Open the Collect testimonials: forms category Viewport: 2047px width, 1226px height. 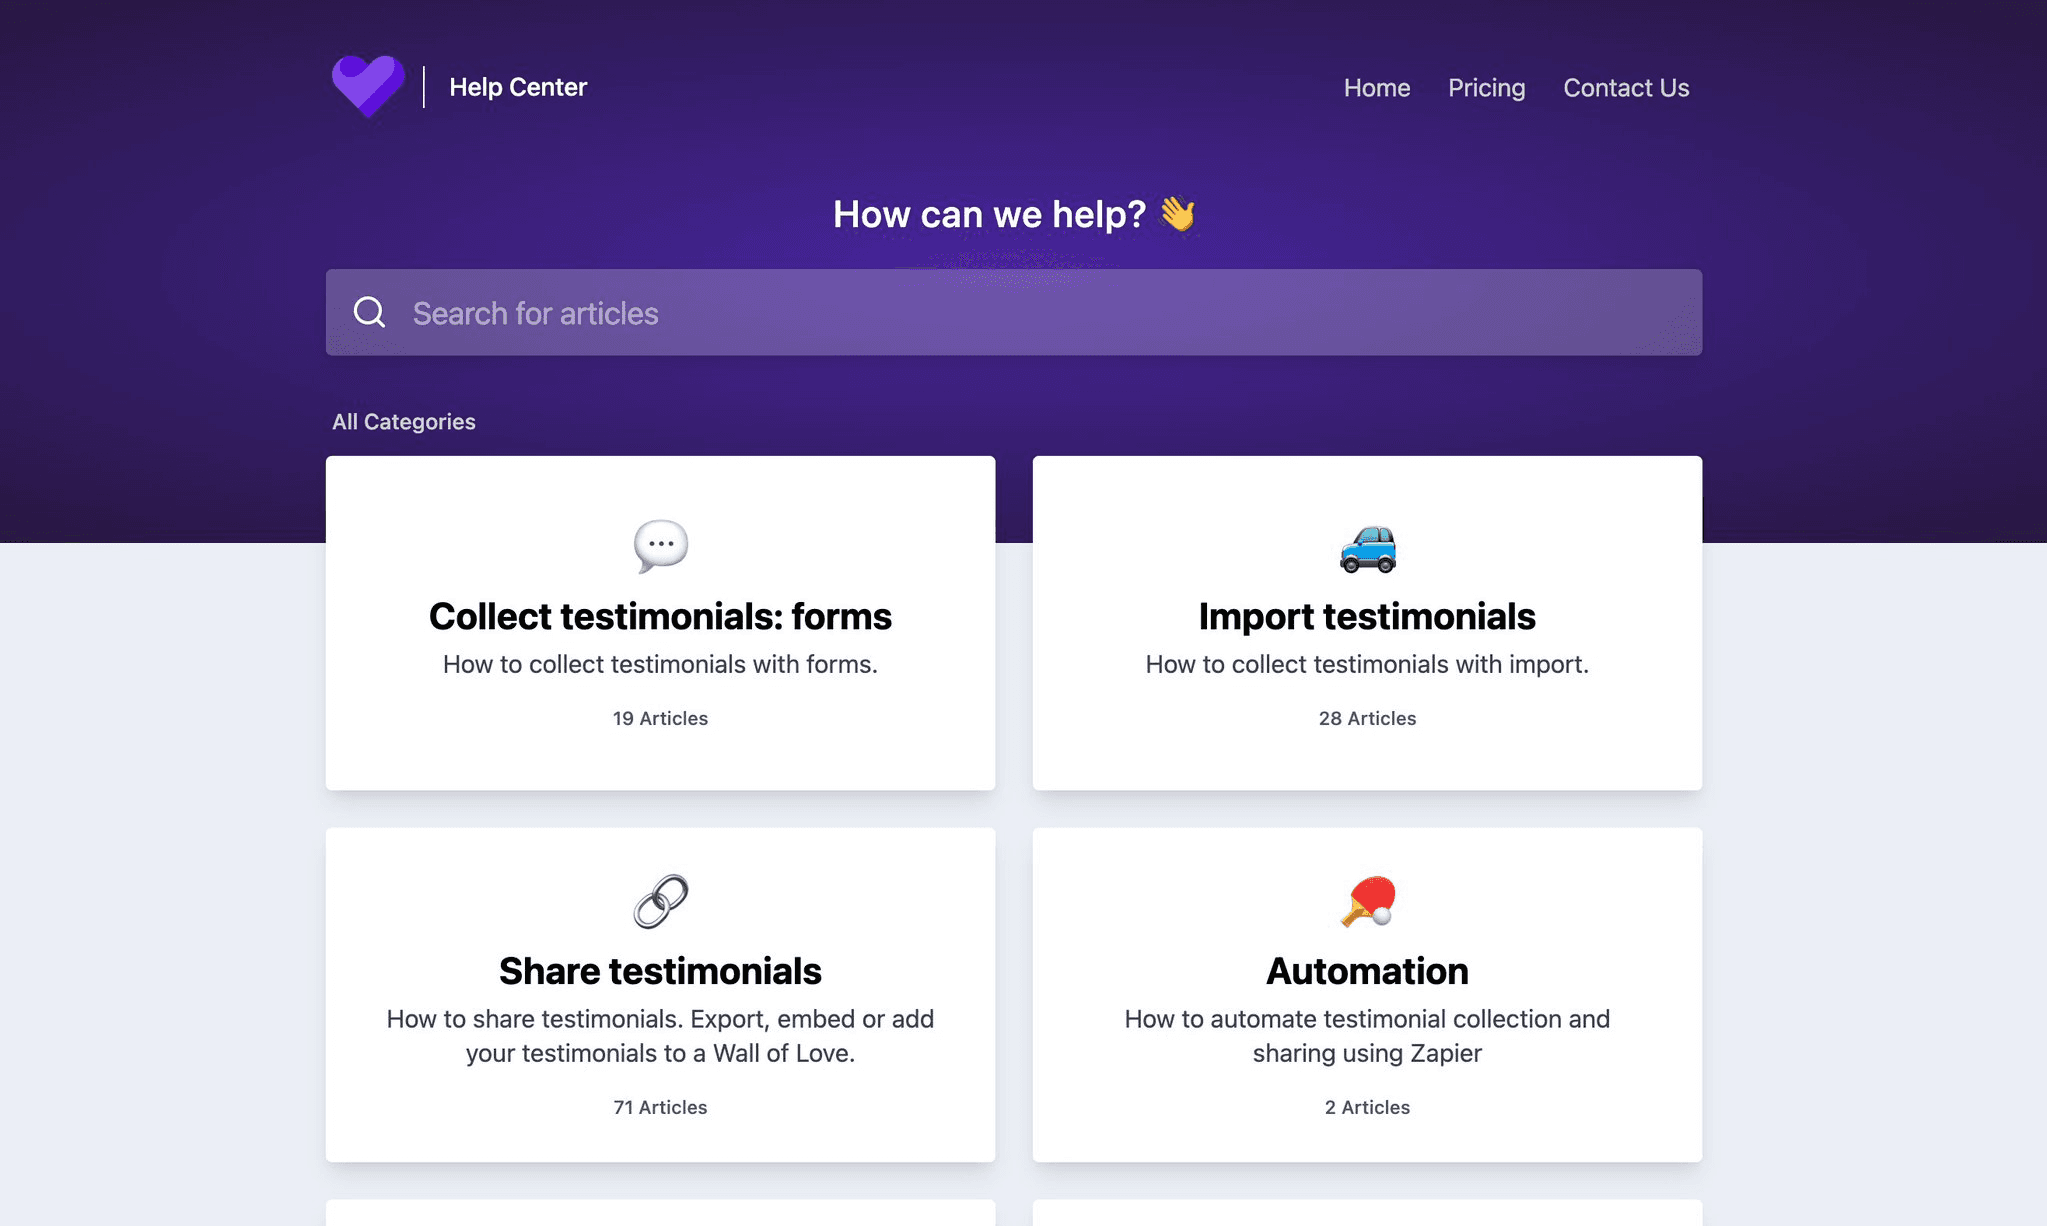[x=660, y=617]
